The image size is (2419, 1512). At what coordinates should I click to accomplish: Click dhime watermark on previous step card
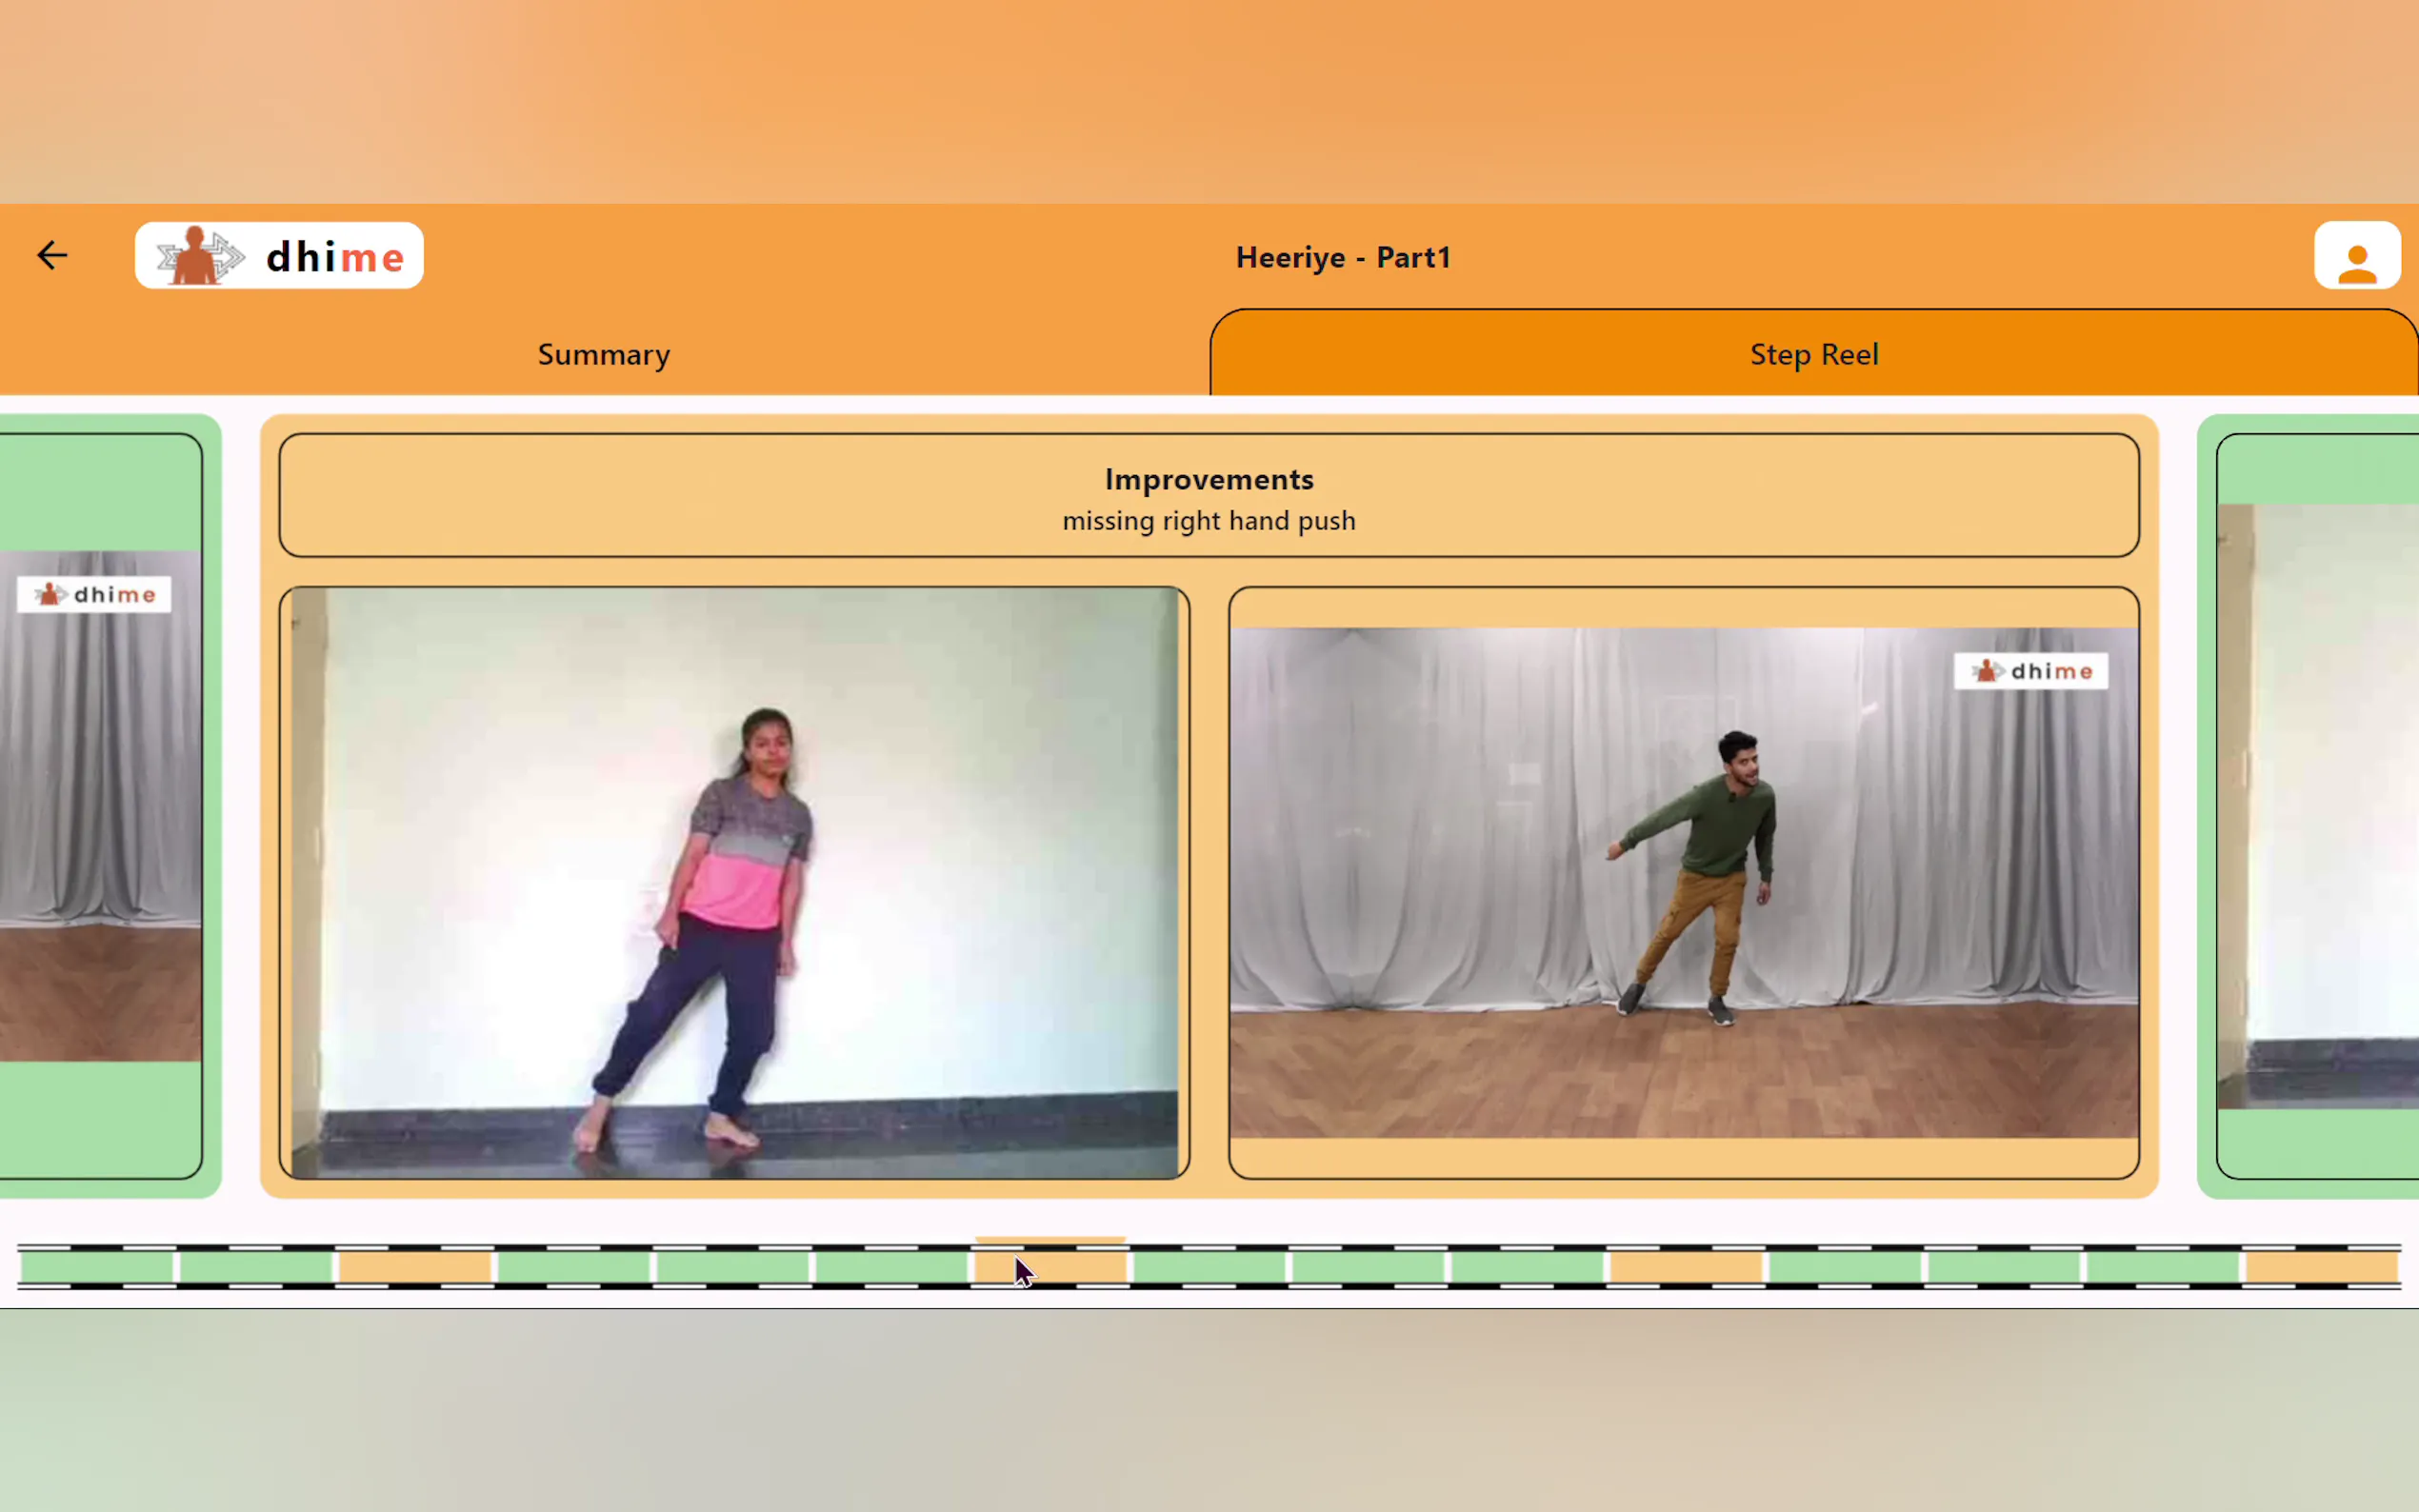click(94, 595)
